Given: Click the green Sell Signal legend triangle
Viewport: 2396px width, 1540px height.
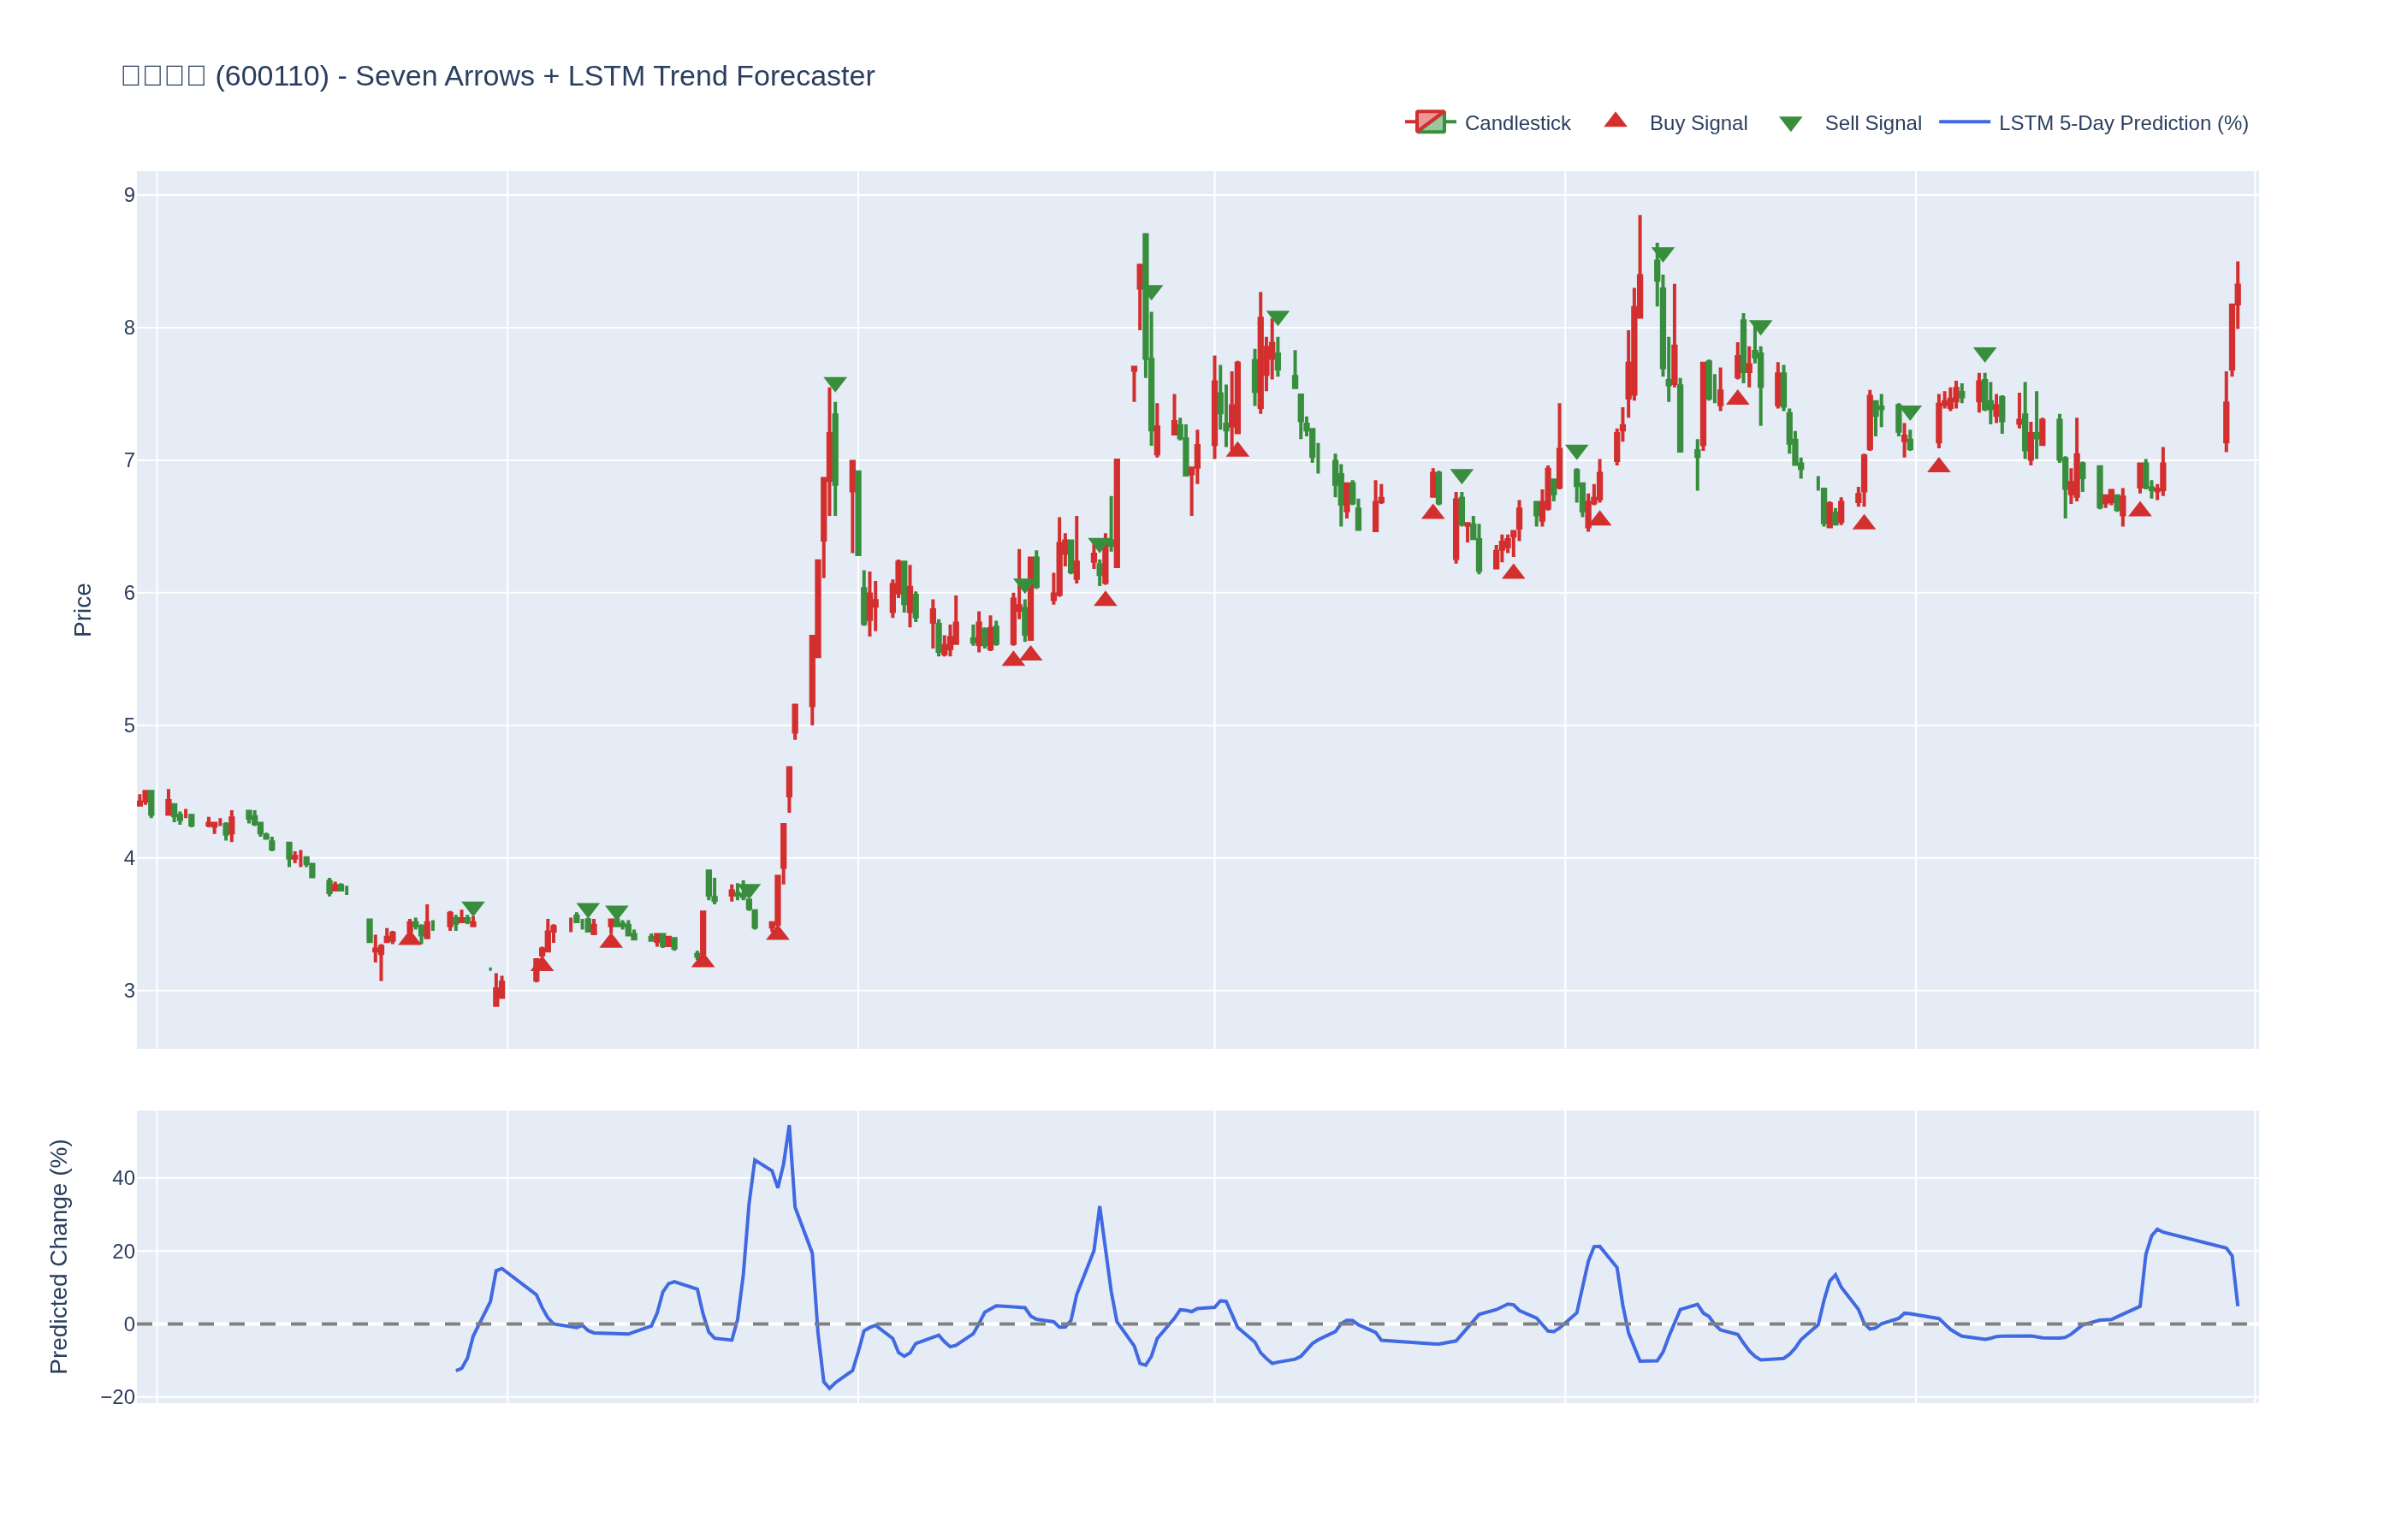Looking at the screenshot, I should click(x=1790, y=124).
